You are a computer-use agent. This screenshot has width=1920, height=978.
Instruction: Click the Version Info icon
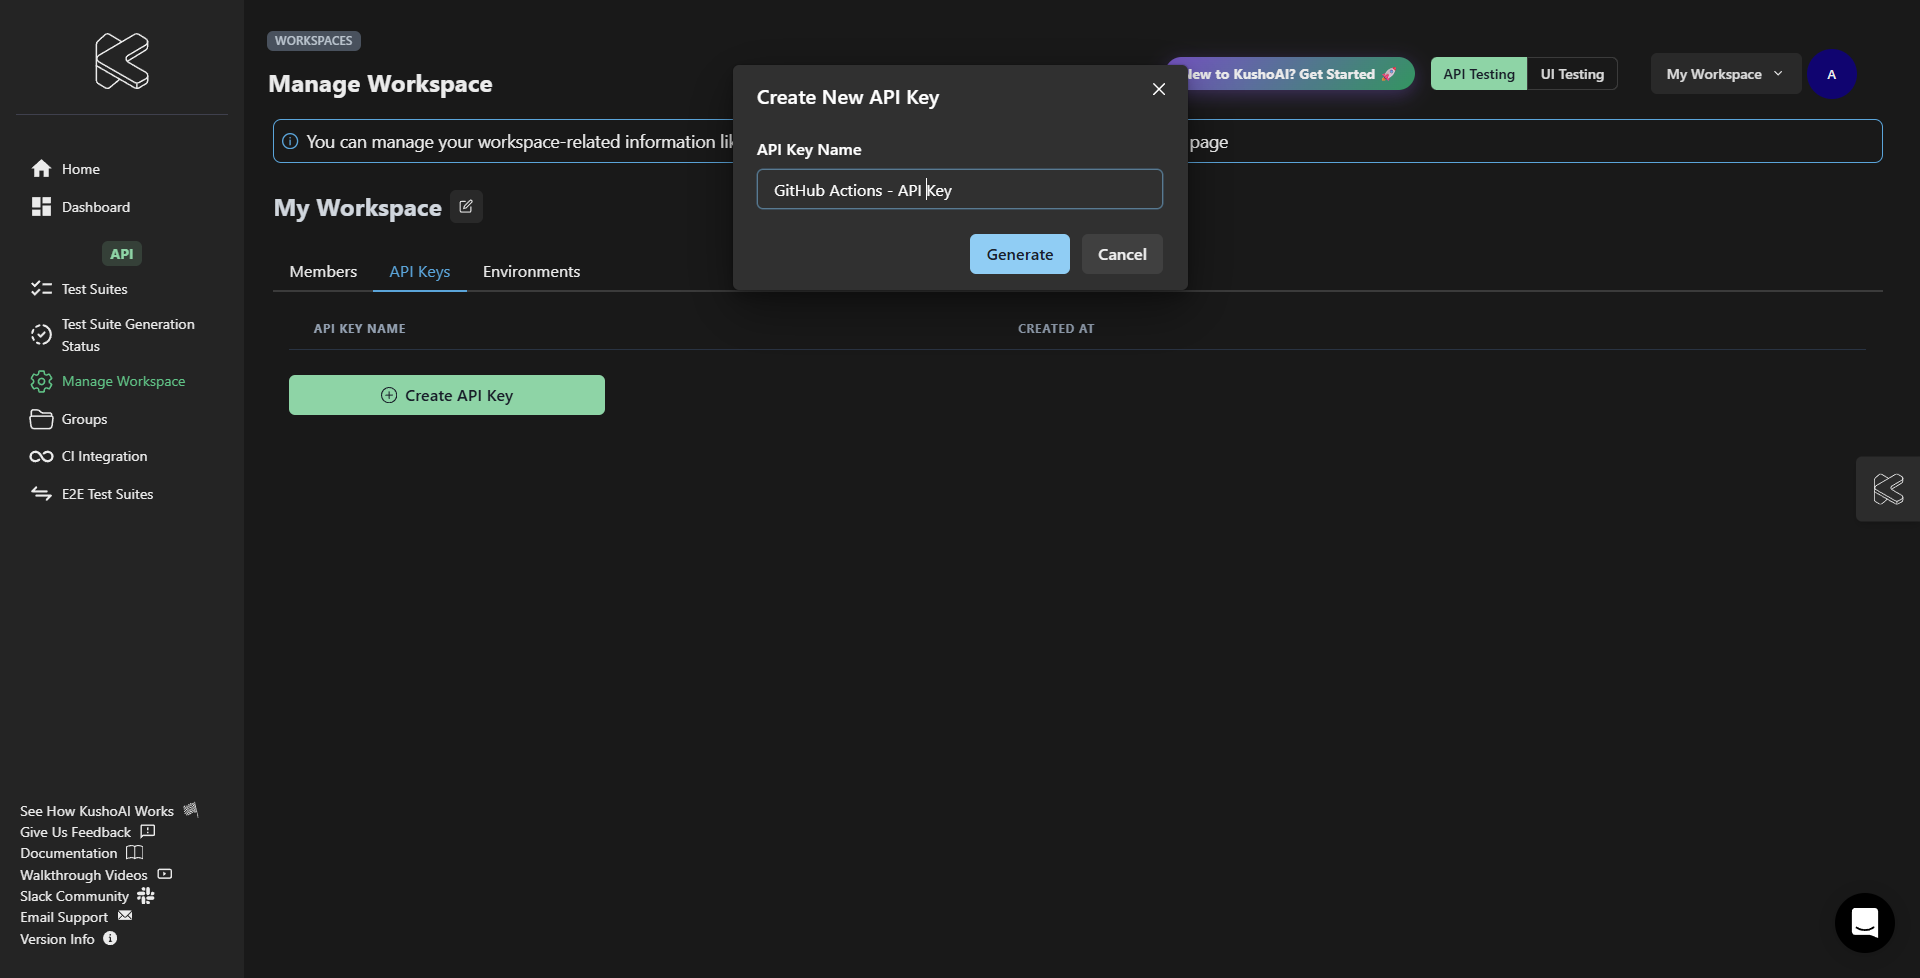click(x=110, y=939)
